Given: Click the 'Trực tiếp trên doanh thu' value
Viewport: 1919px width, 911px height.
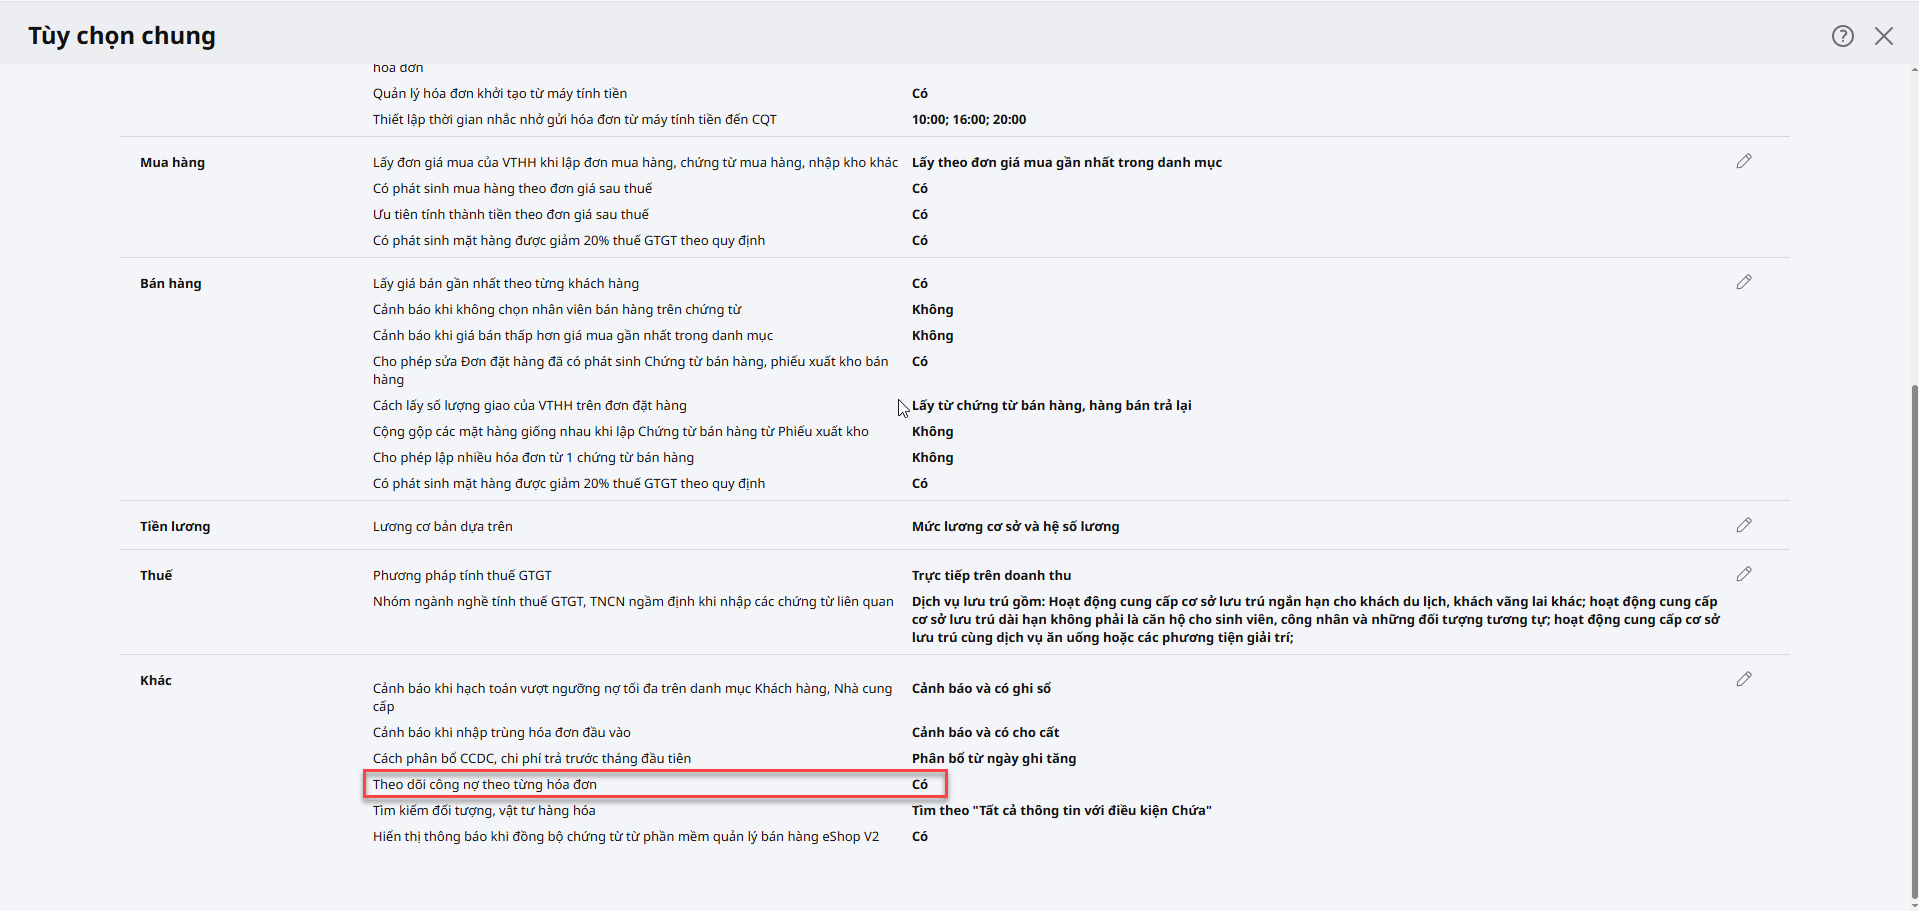Looking at the screenshot, I should coord(991,575).
